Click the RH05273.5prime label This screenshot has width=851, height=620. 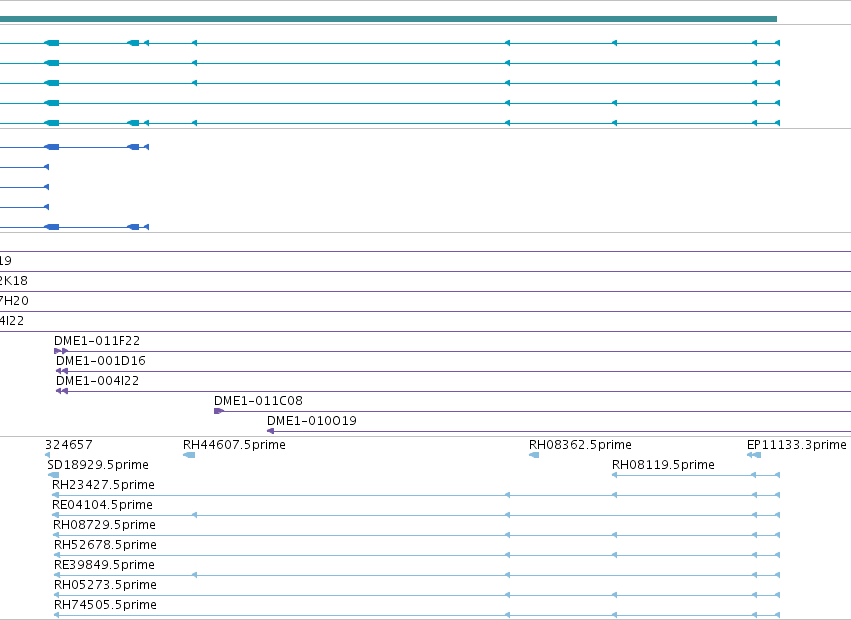click(105, 585)
